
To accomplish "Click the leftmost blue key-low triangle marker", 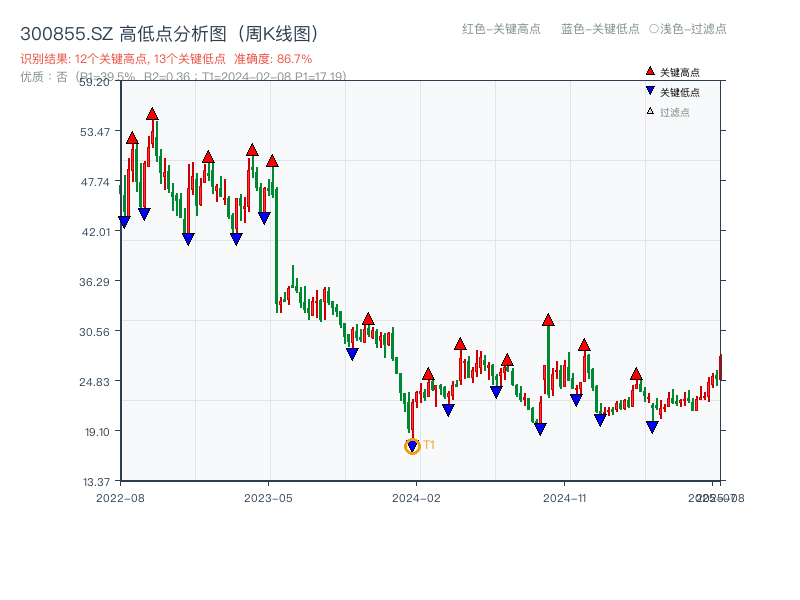I will (x=124, y=222).
